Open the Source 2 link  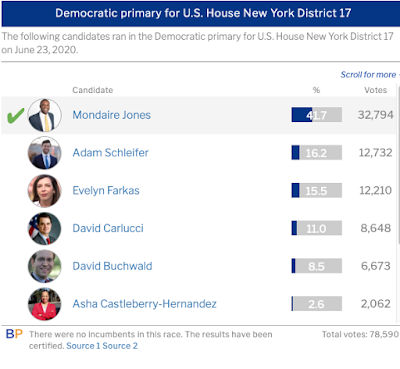(120, 346)
